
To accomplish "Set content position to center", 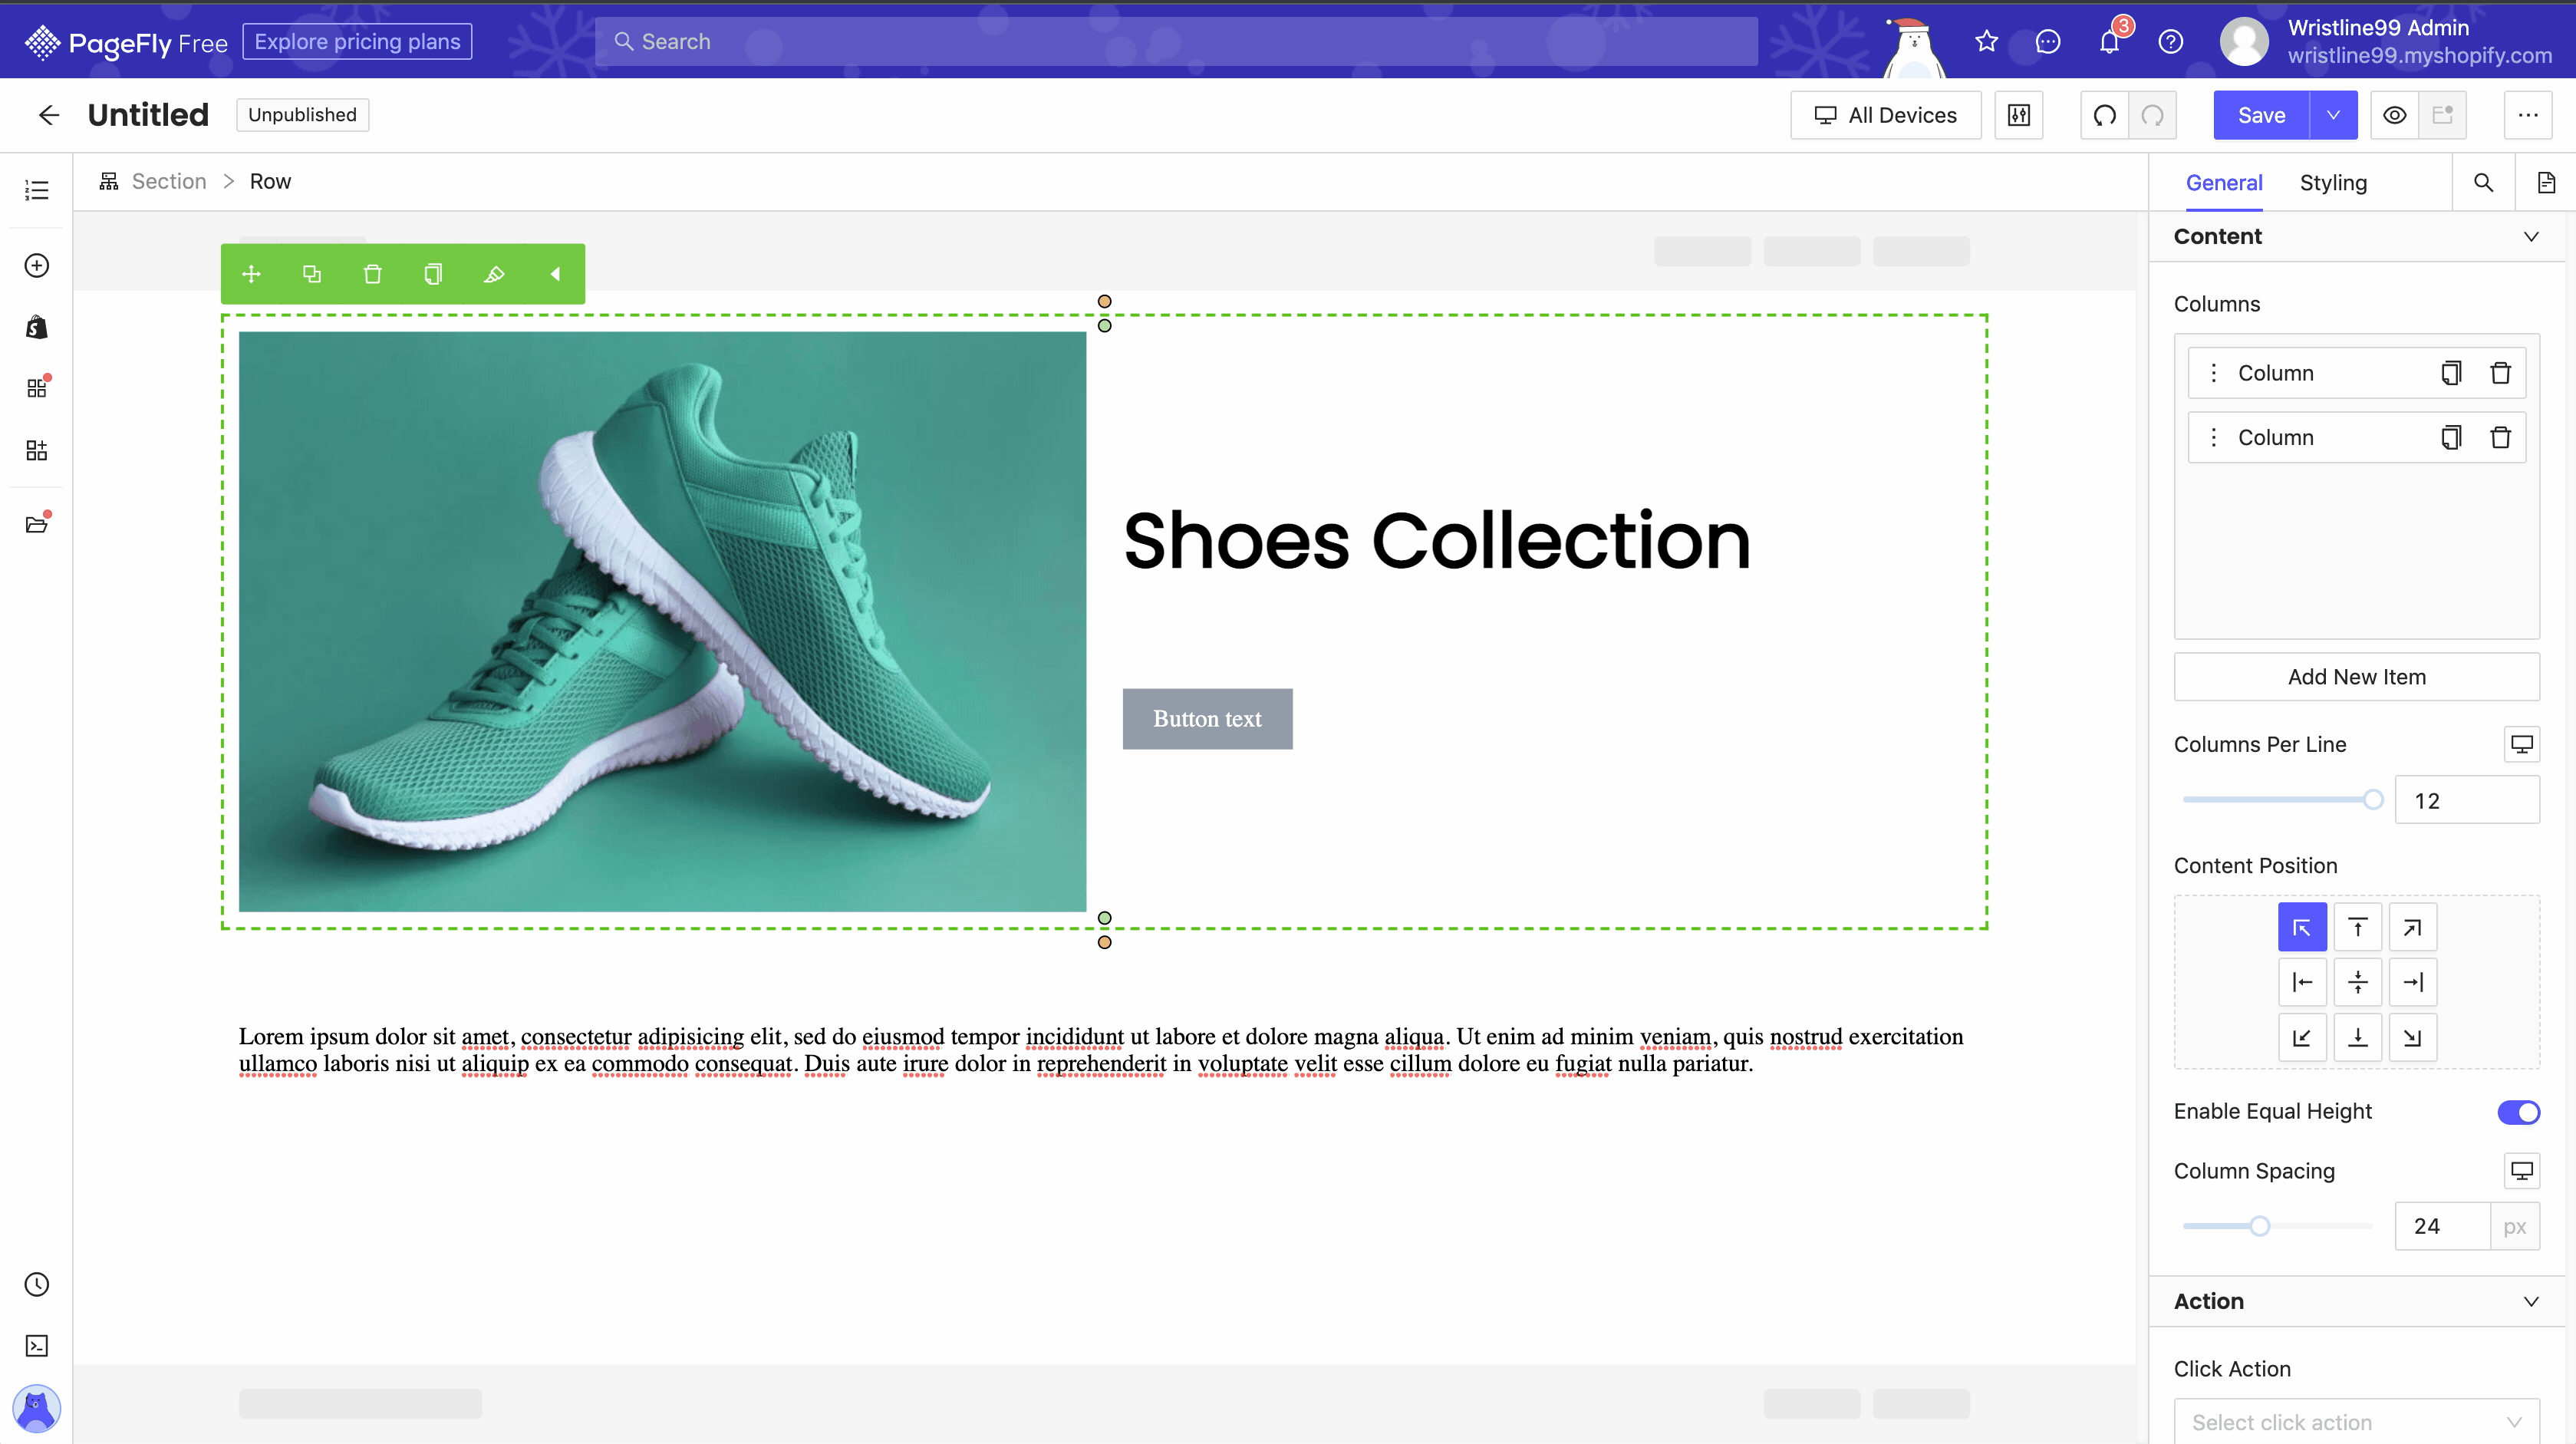I will (x=2358, y=982).
